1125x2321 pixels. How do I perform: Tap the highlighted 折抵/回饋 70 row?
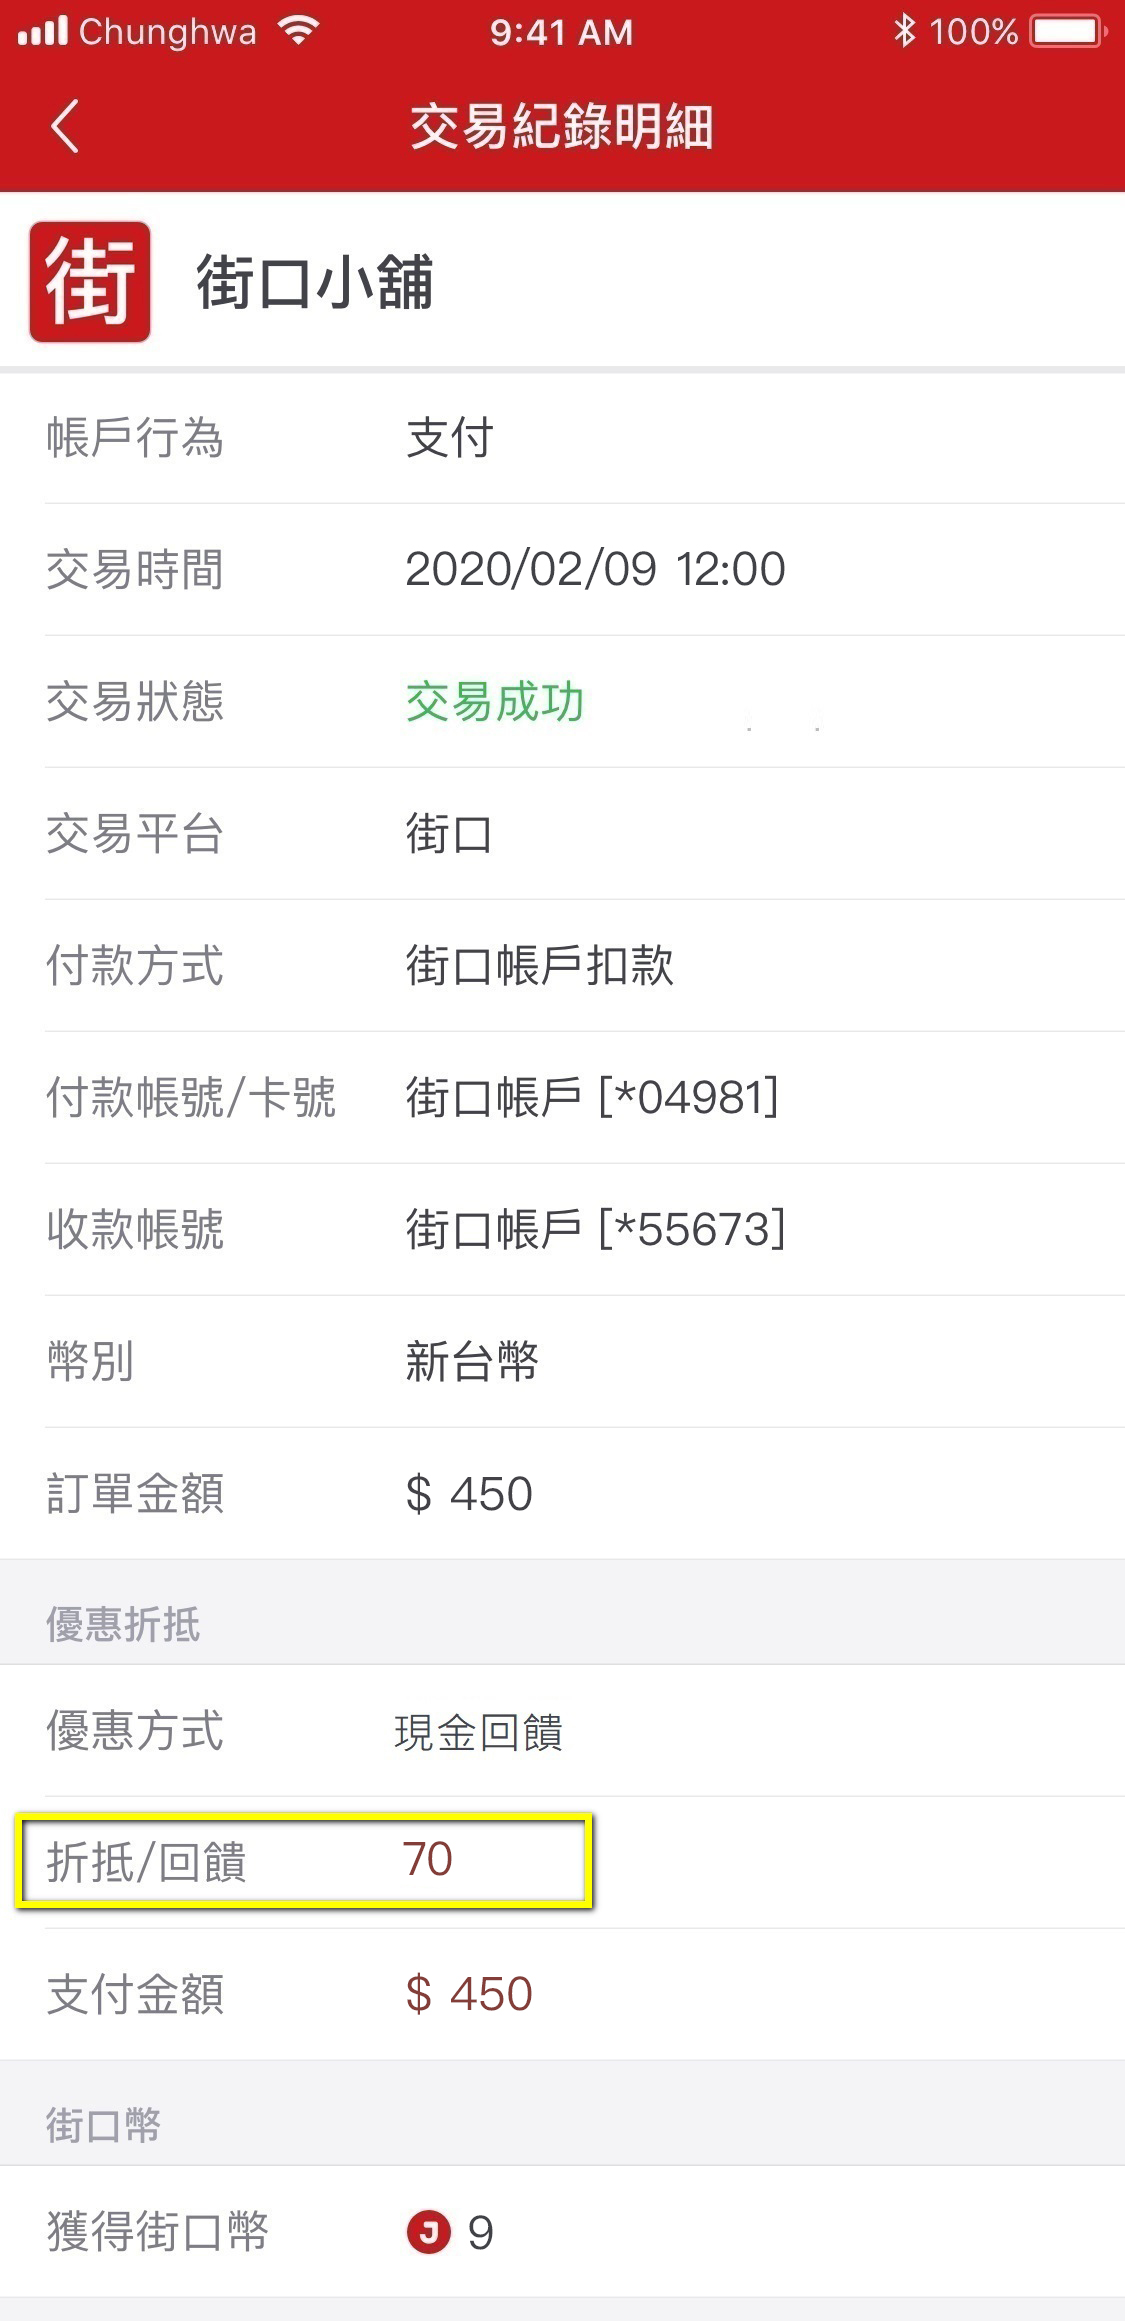pos(304,1861)
